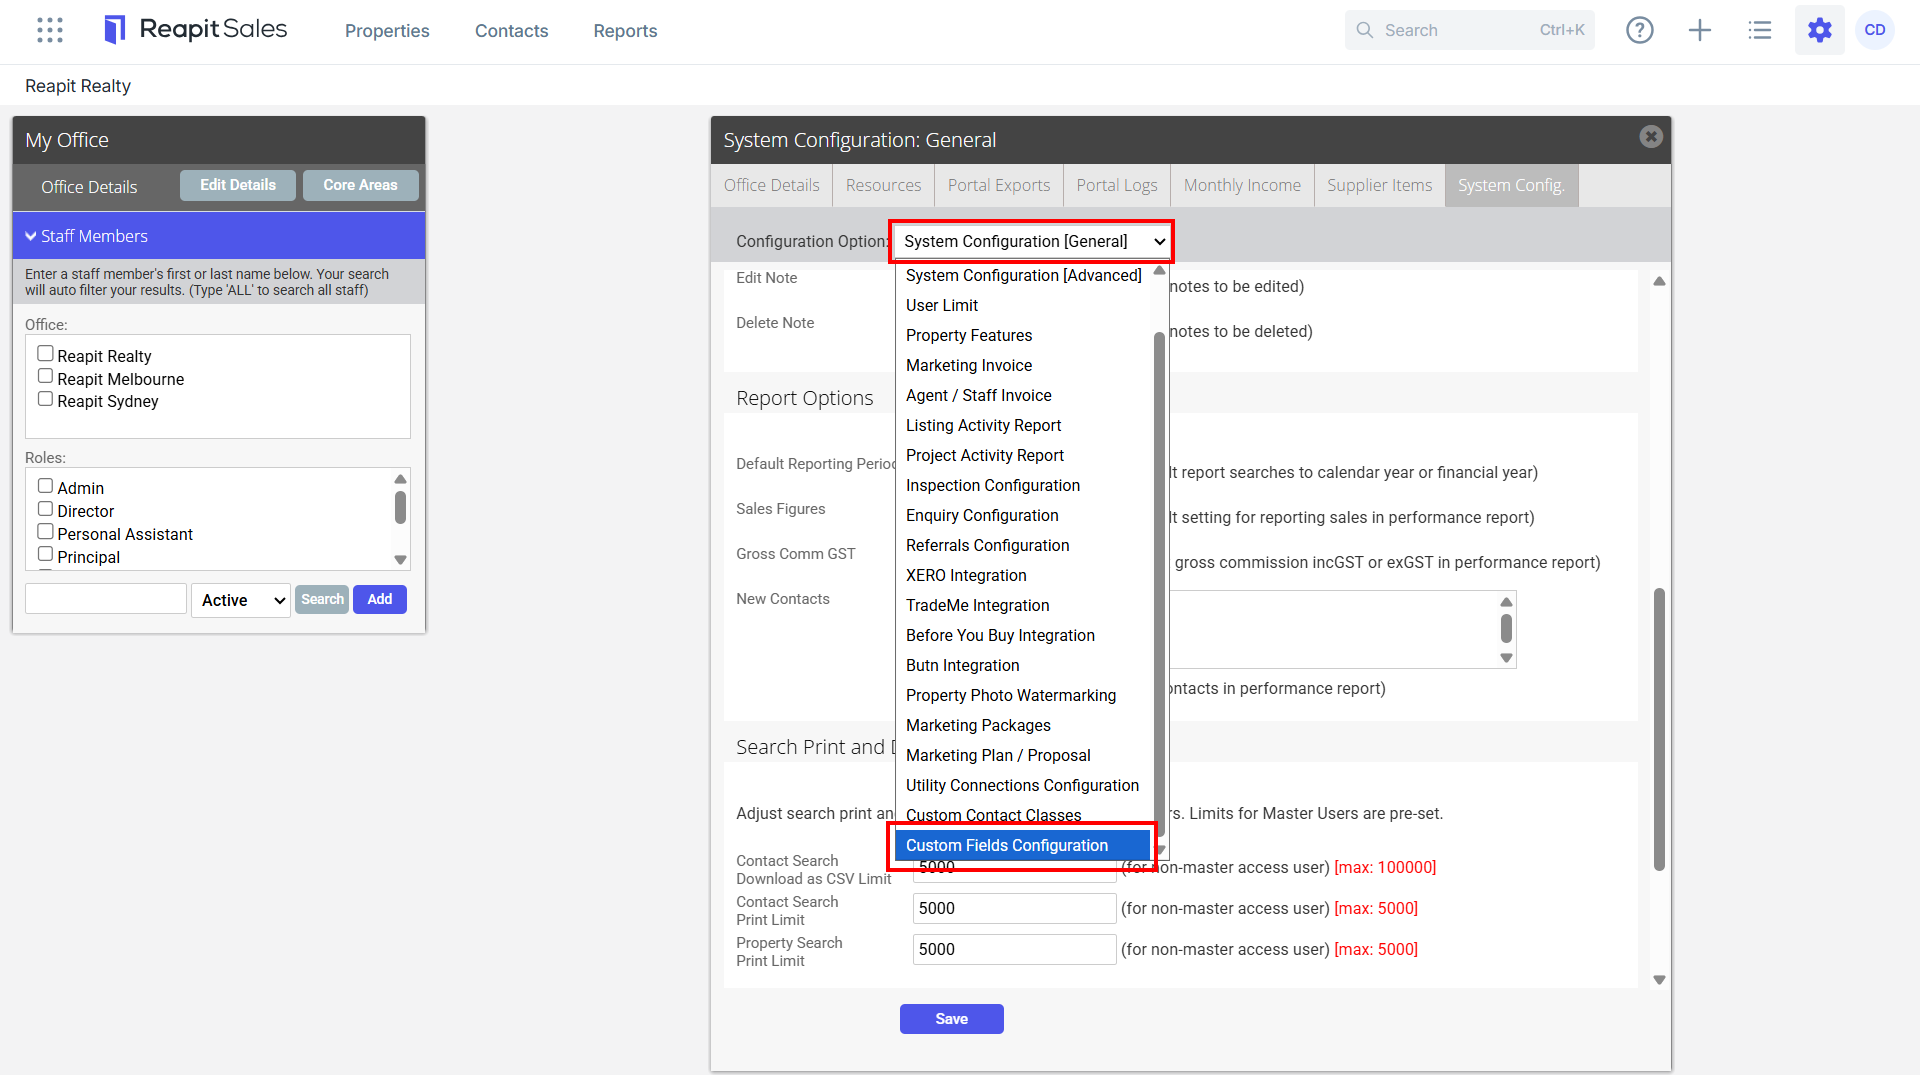Click the Edit Details button
Viewport: 1920px width, 1080px height.
point(237,185)
